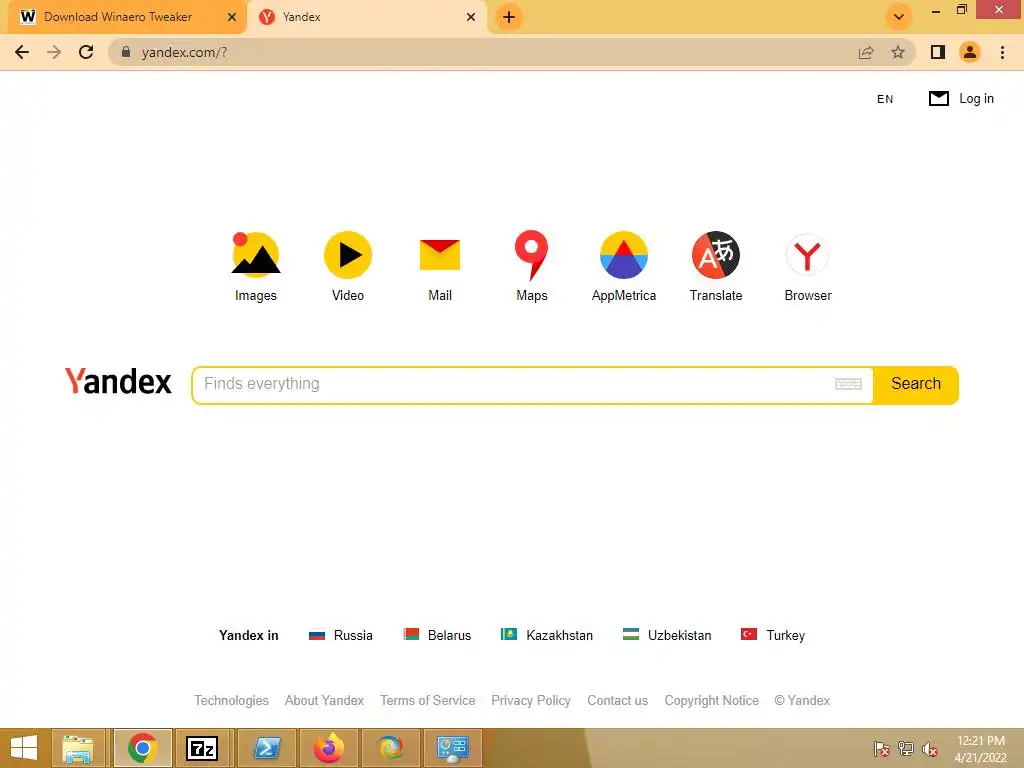Click the Yandex logo
This screenshot has height=768, width=1024.
118,381
